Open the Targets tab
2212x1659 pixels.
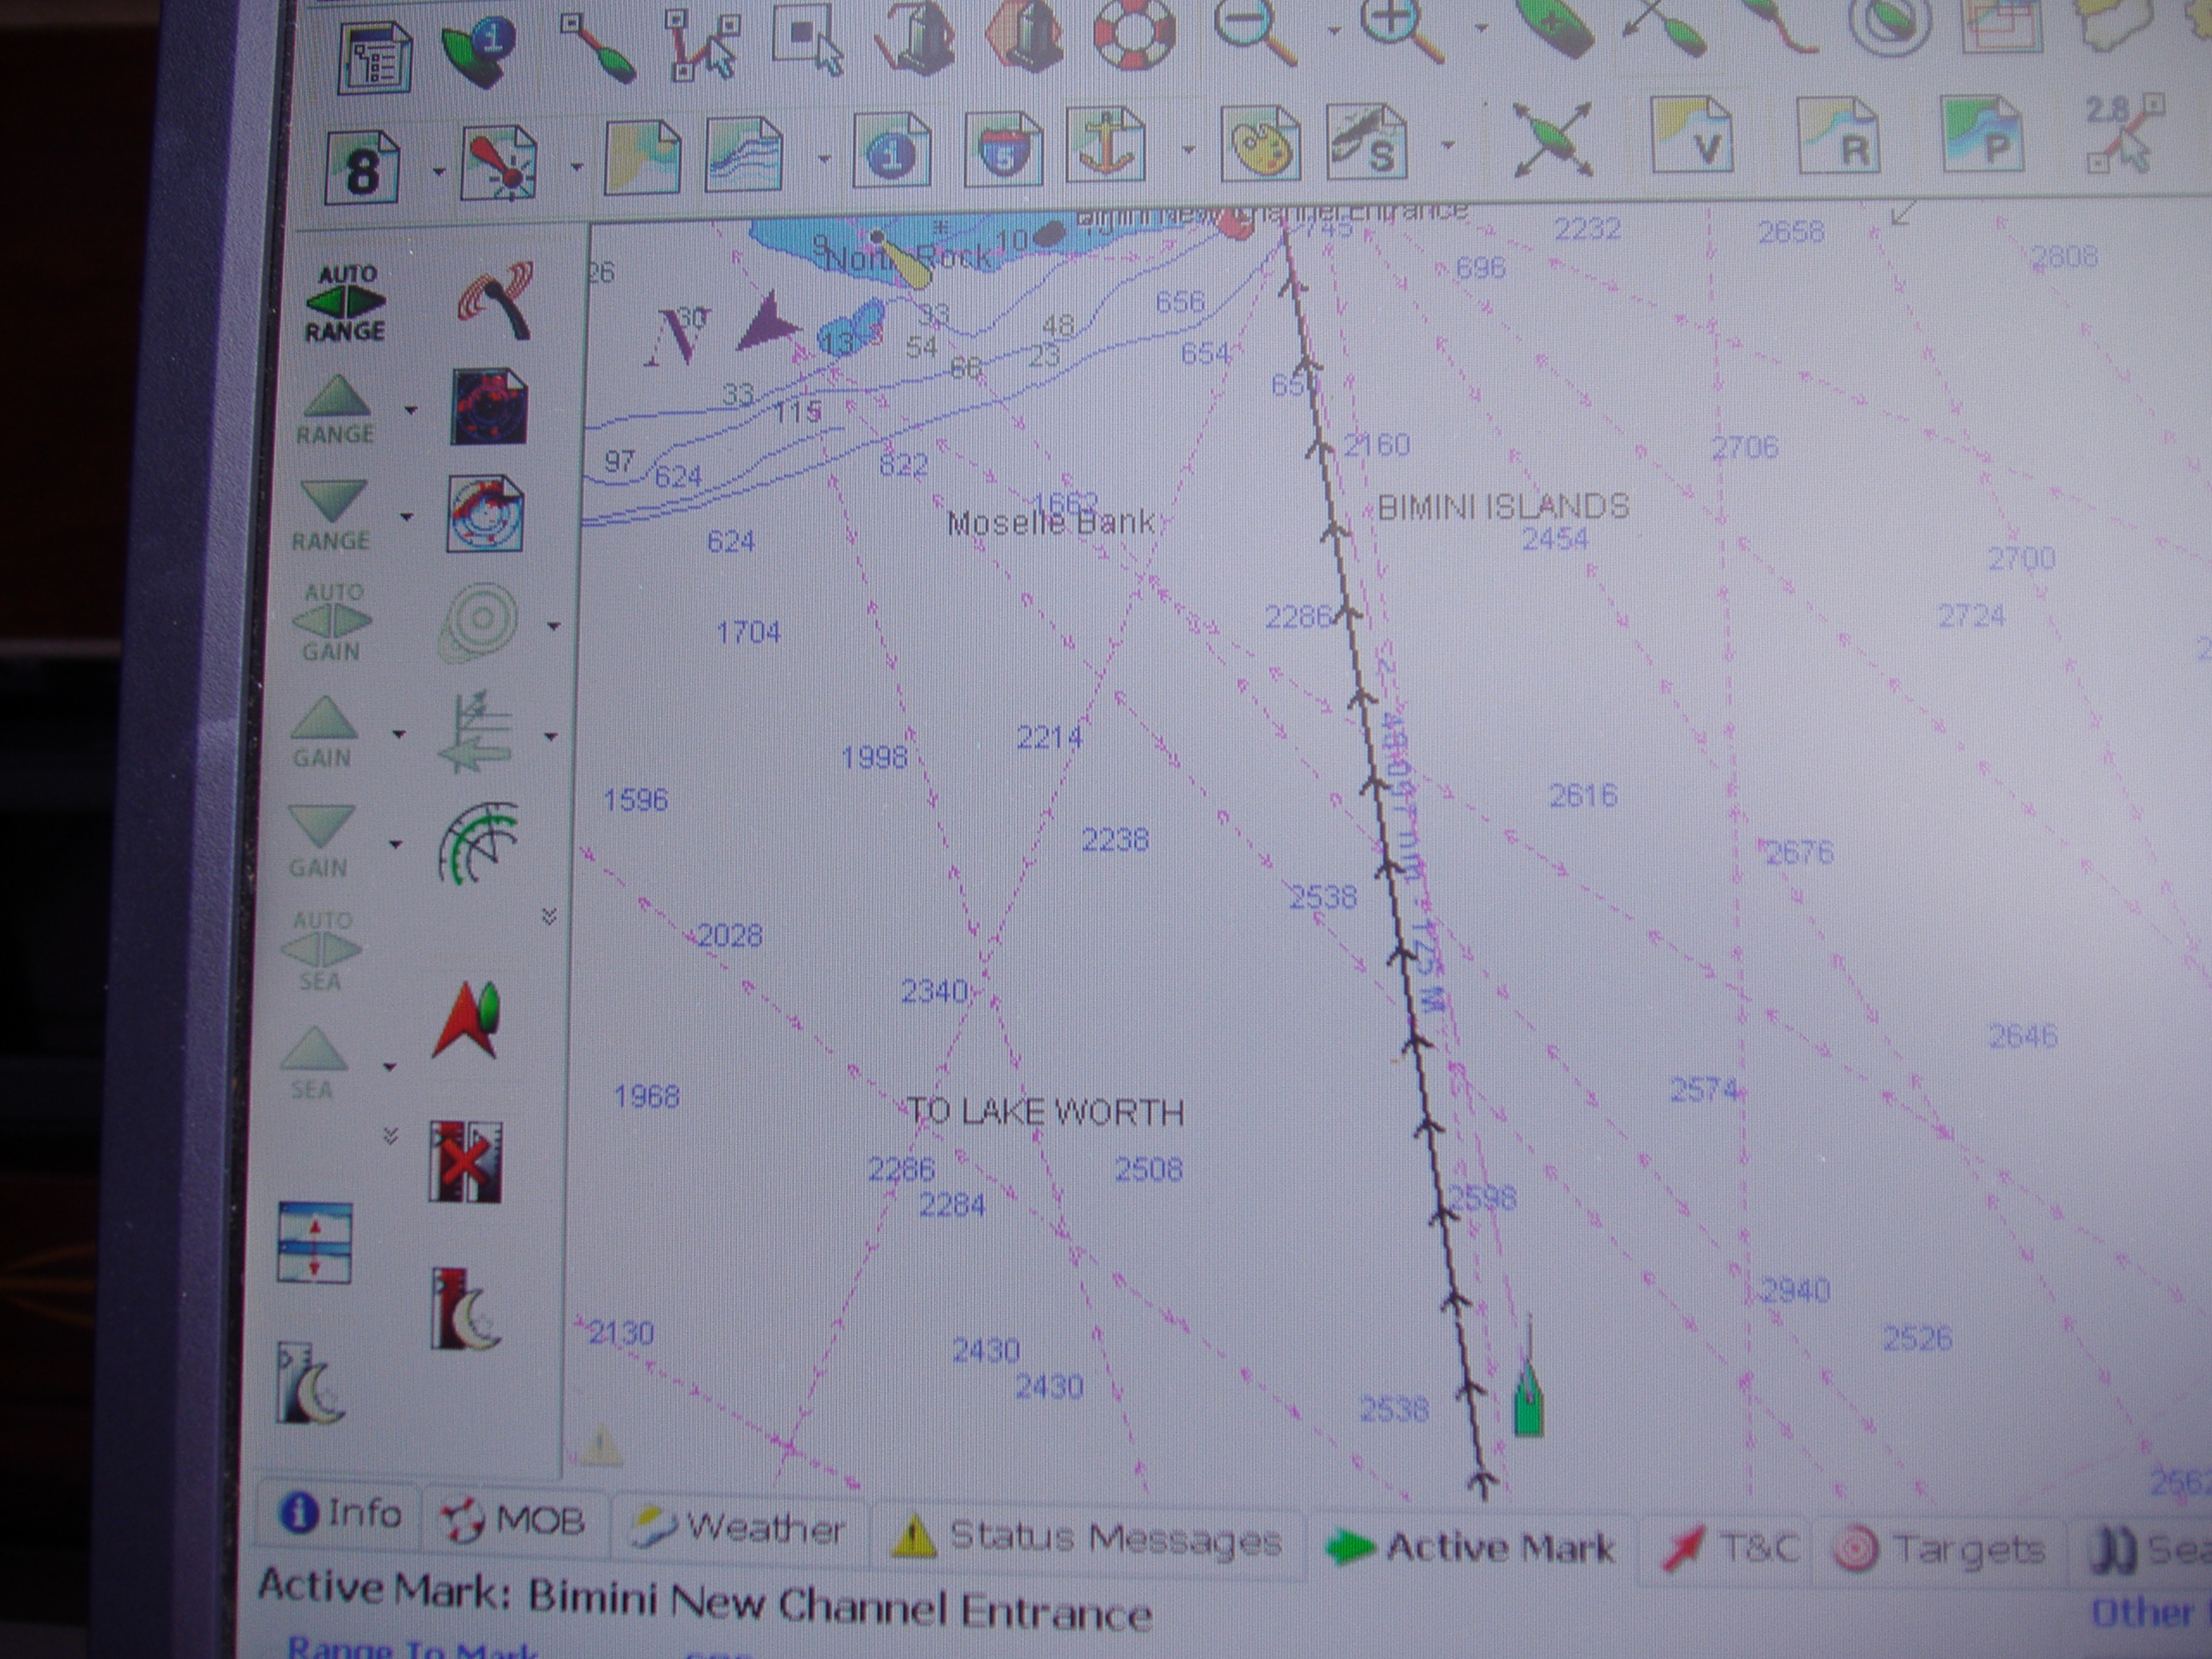(x=1939, y=1551)
